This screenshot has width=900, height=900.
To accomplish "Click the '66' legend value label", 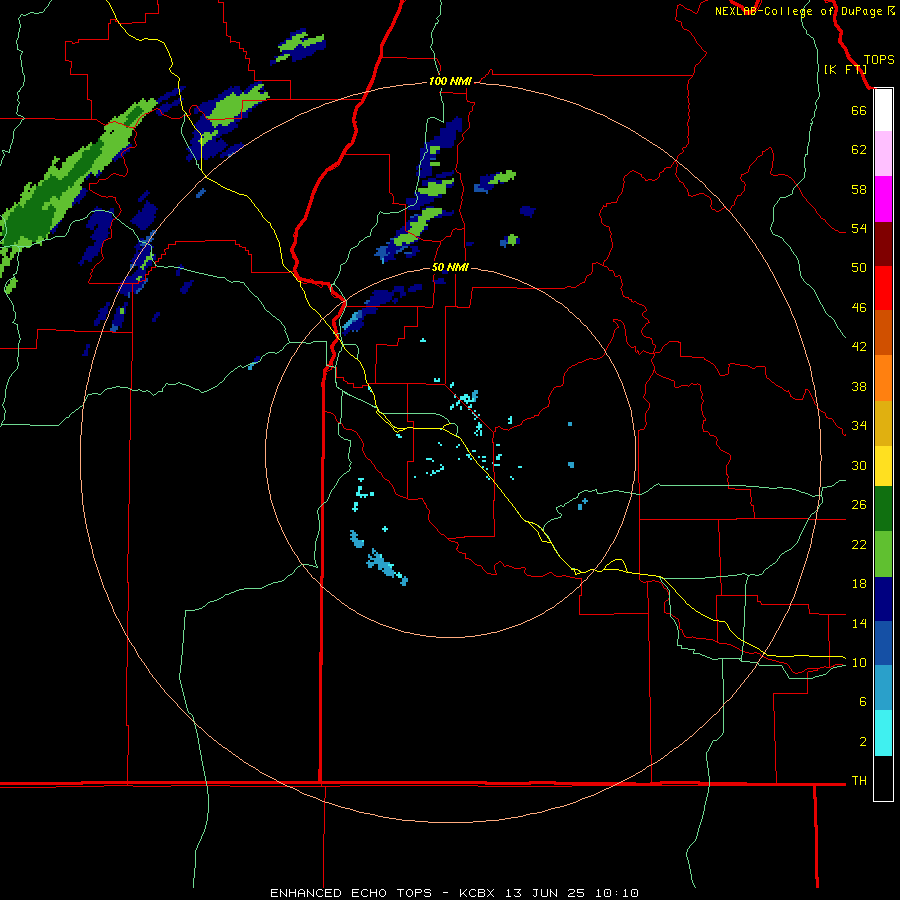I will 859,111.
